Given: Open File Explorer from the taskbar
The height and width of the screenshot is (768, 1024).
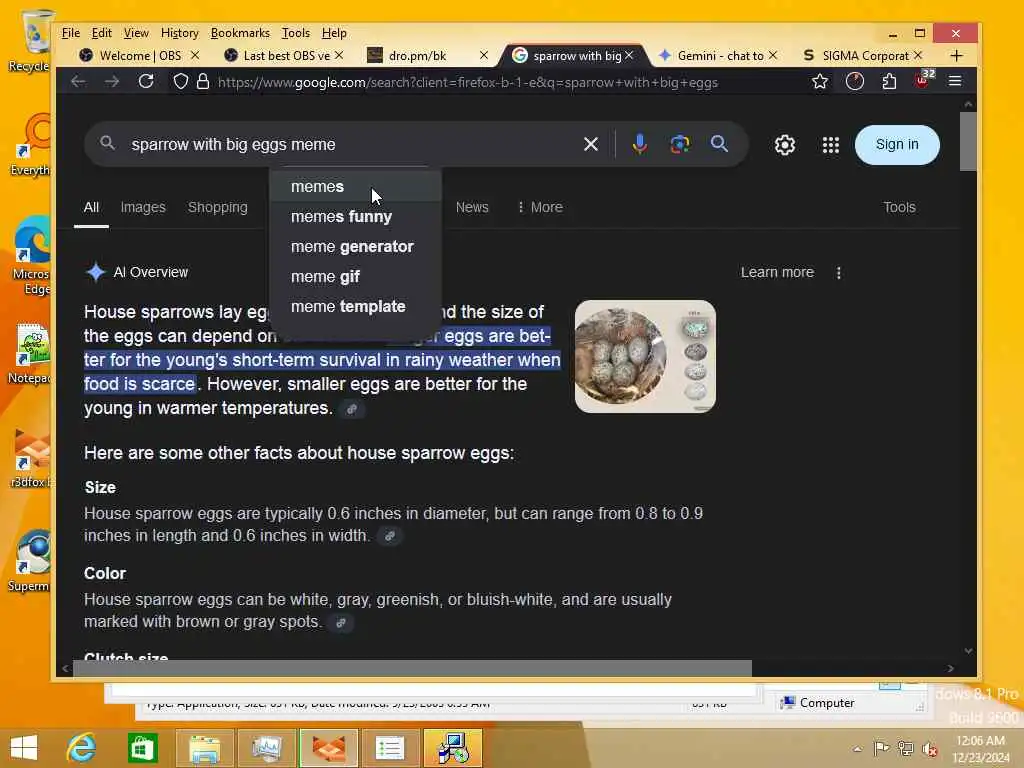Looking at the screenshot, I should (x=204, y=748).
